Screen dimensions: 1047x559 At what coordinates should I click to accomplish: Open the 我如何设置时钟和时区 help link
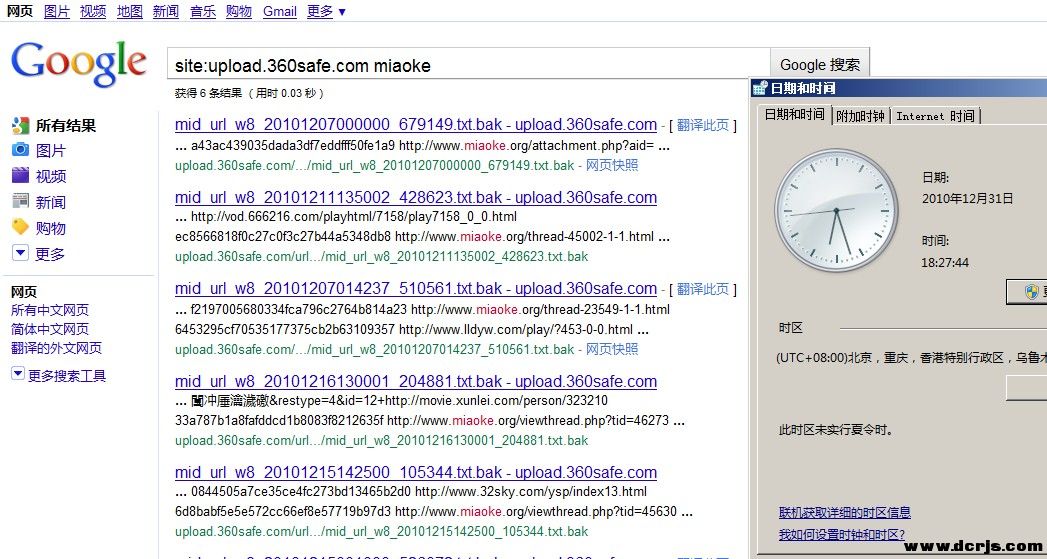point(841,535)
